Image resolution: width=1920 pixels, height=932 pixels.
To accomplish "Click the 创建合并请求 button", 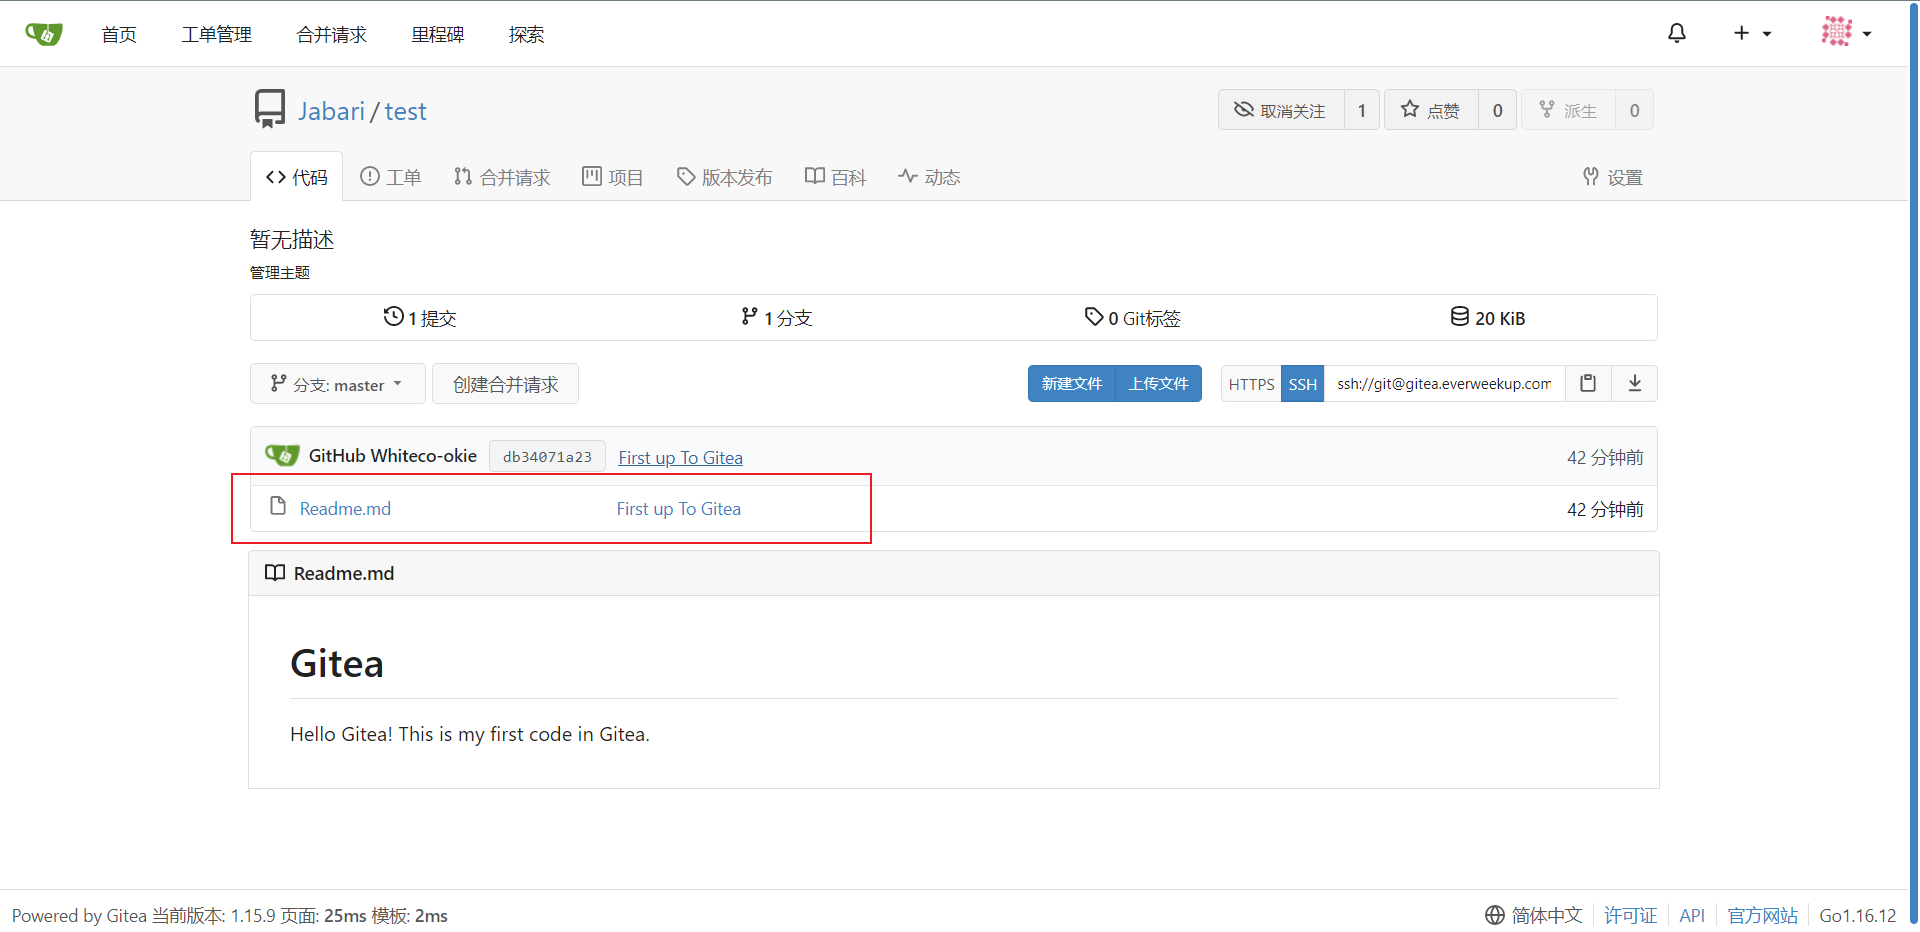I will click(505, 384).
